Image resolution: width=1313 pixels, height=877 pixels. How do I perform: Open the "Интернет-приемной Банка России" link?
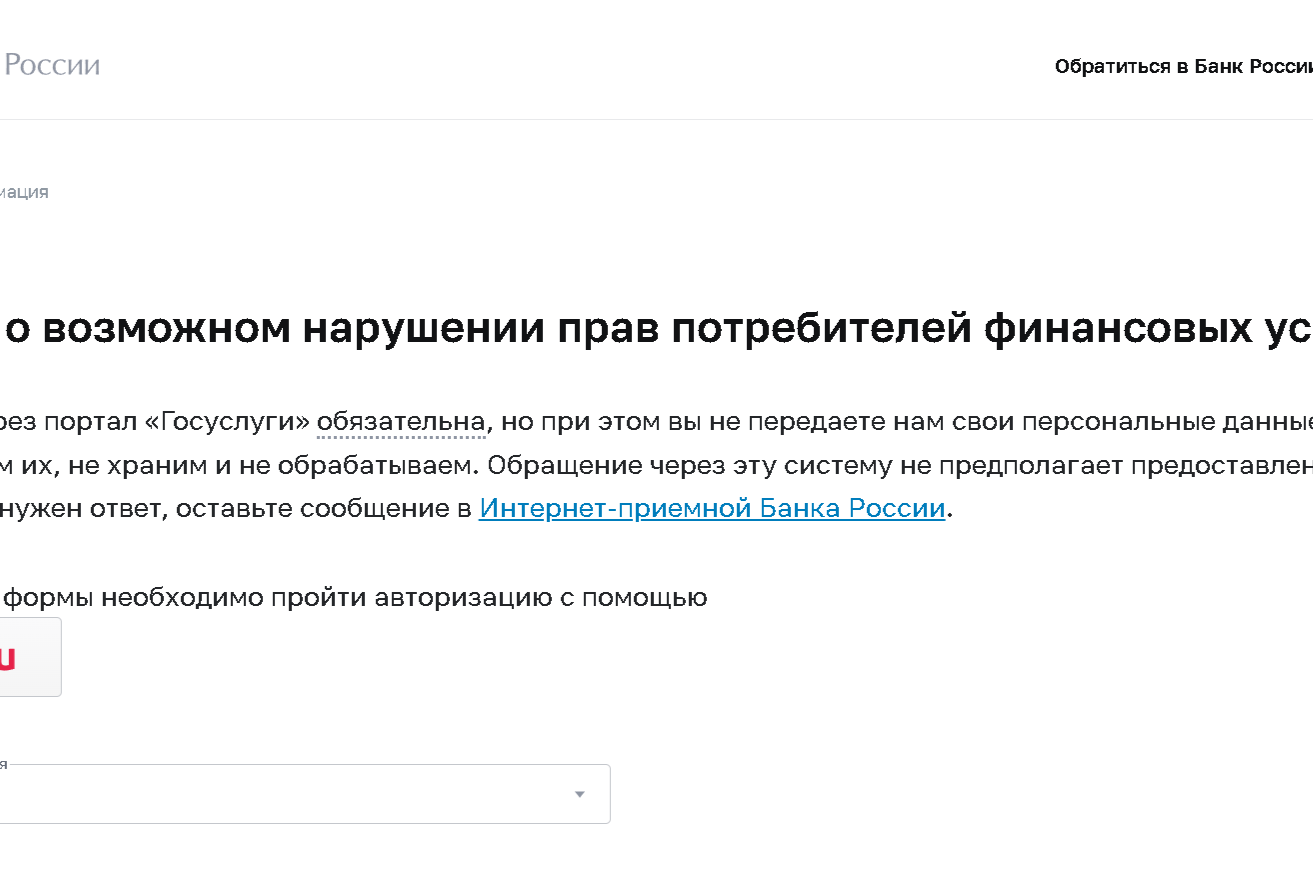coord(711,508)
